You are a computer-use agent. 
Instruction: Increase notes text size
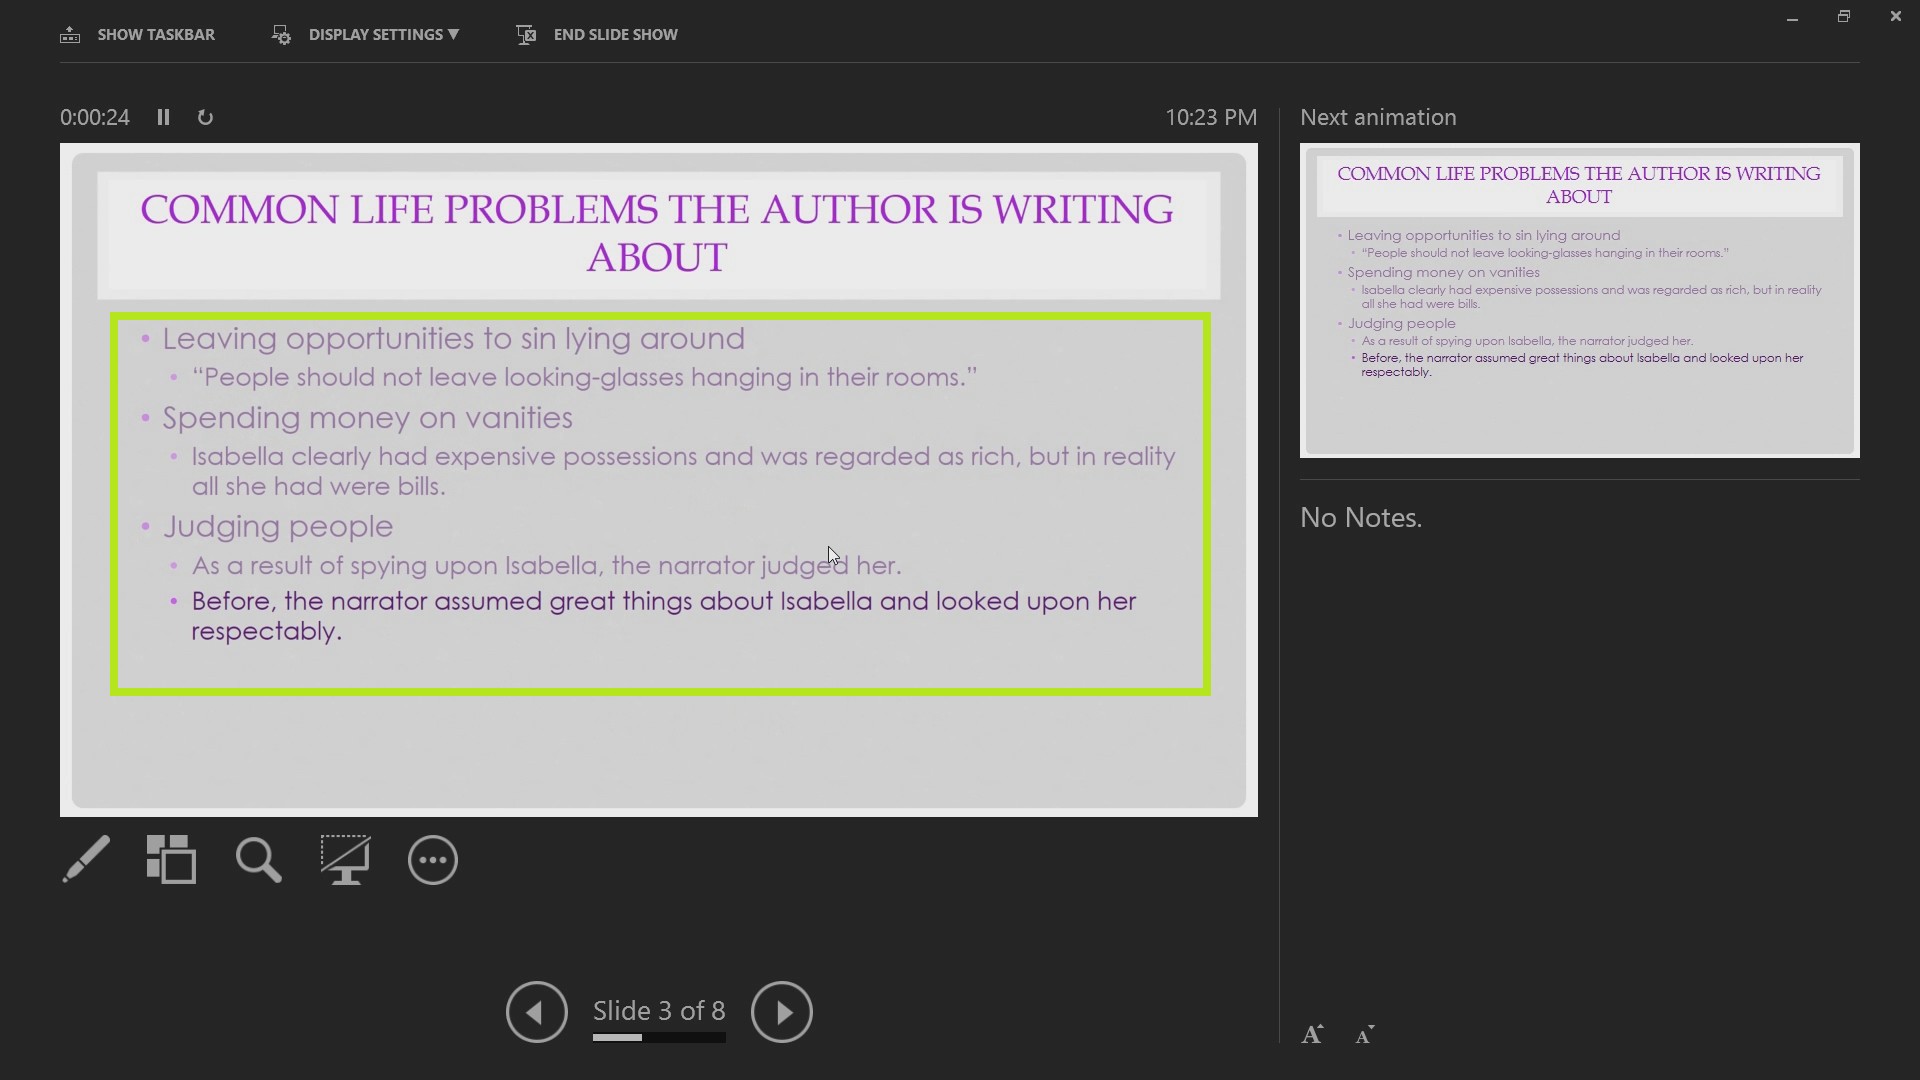(1312, 1035)
